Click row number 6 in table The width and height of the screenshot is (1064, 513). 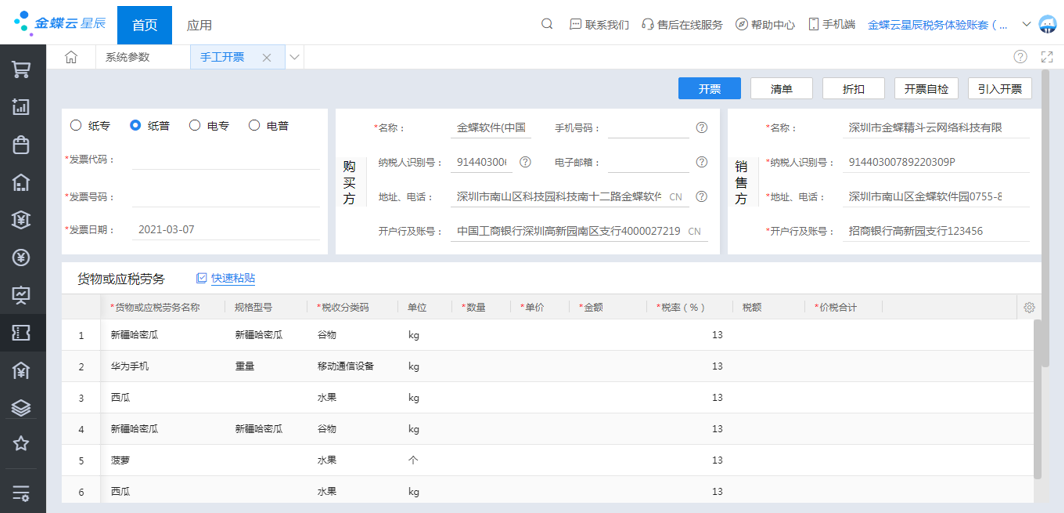(x=81, y=492)
